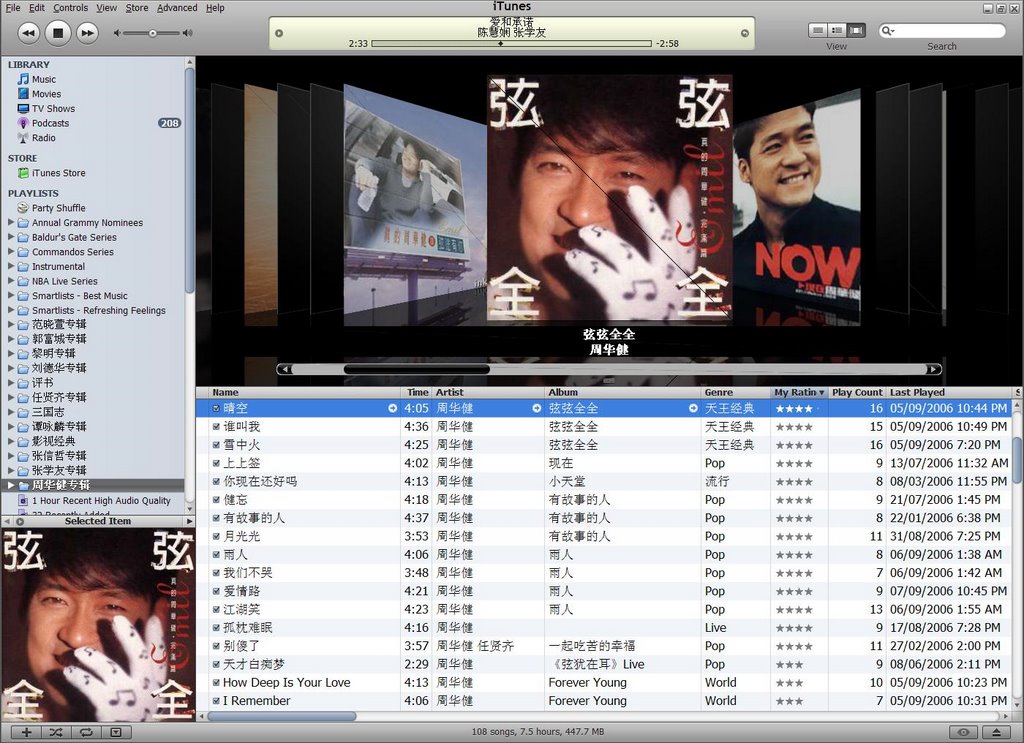
Task: Click the cover flow scrollbar thumb
Action: tap(417, 370)
